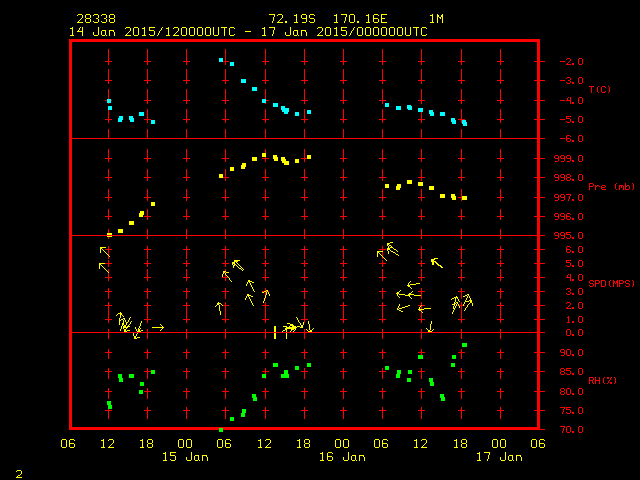The height and width of the screenshot is (480, 640).
Task: Click the page number 2 at bottom left
Action: tap(18, 472)
